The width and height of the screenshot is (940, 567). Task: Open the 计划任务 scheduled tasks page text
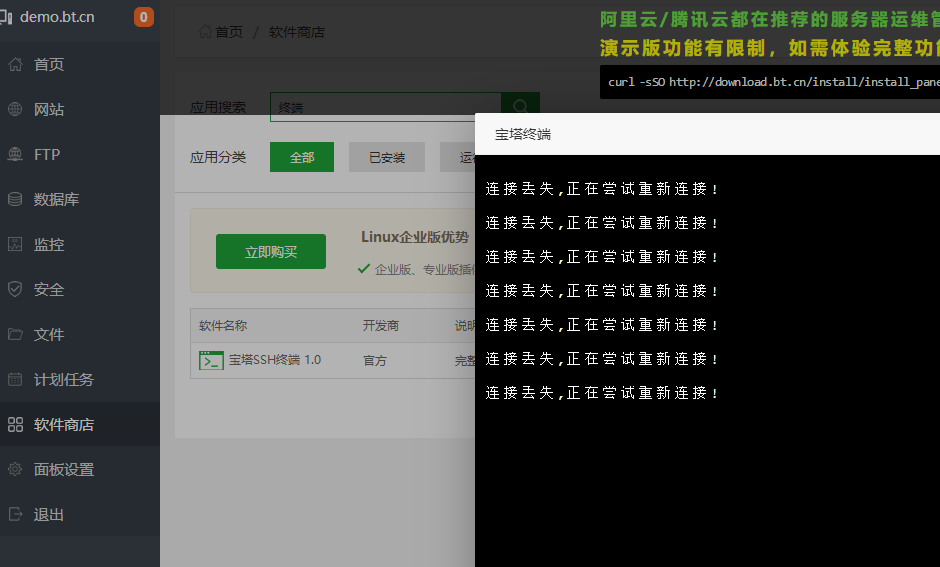[x=64, y=379]
